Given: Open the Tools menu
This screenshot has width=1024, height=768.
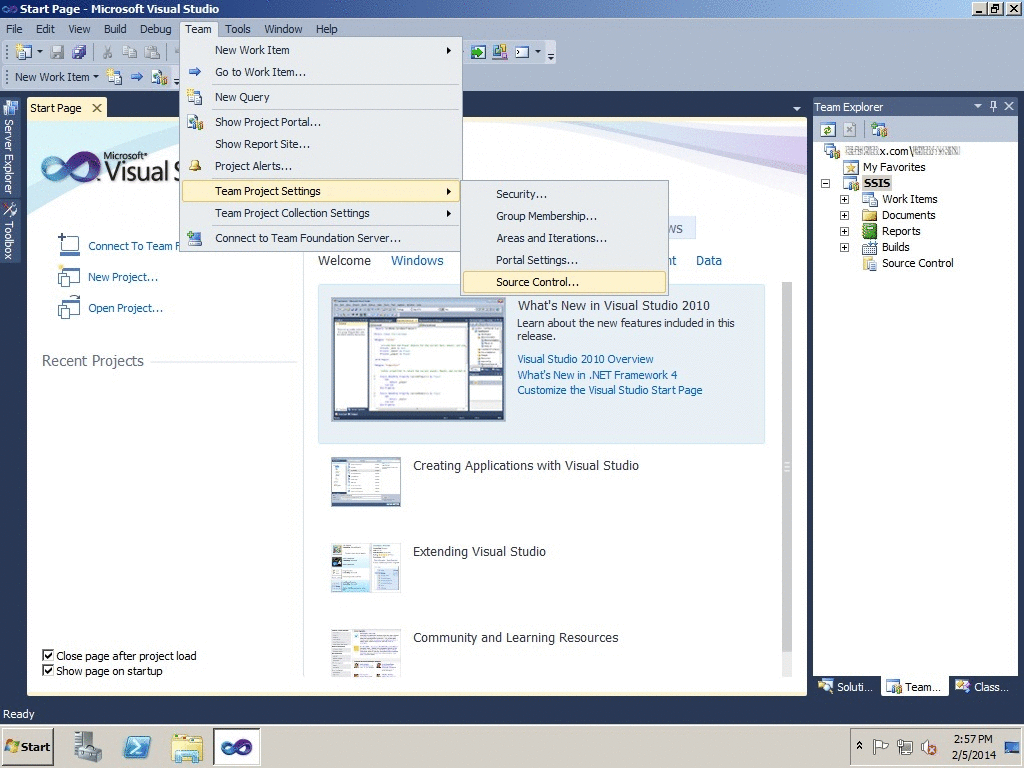Looking at the screenshot, I should pos(238,29).
